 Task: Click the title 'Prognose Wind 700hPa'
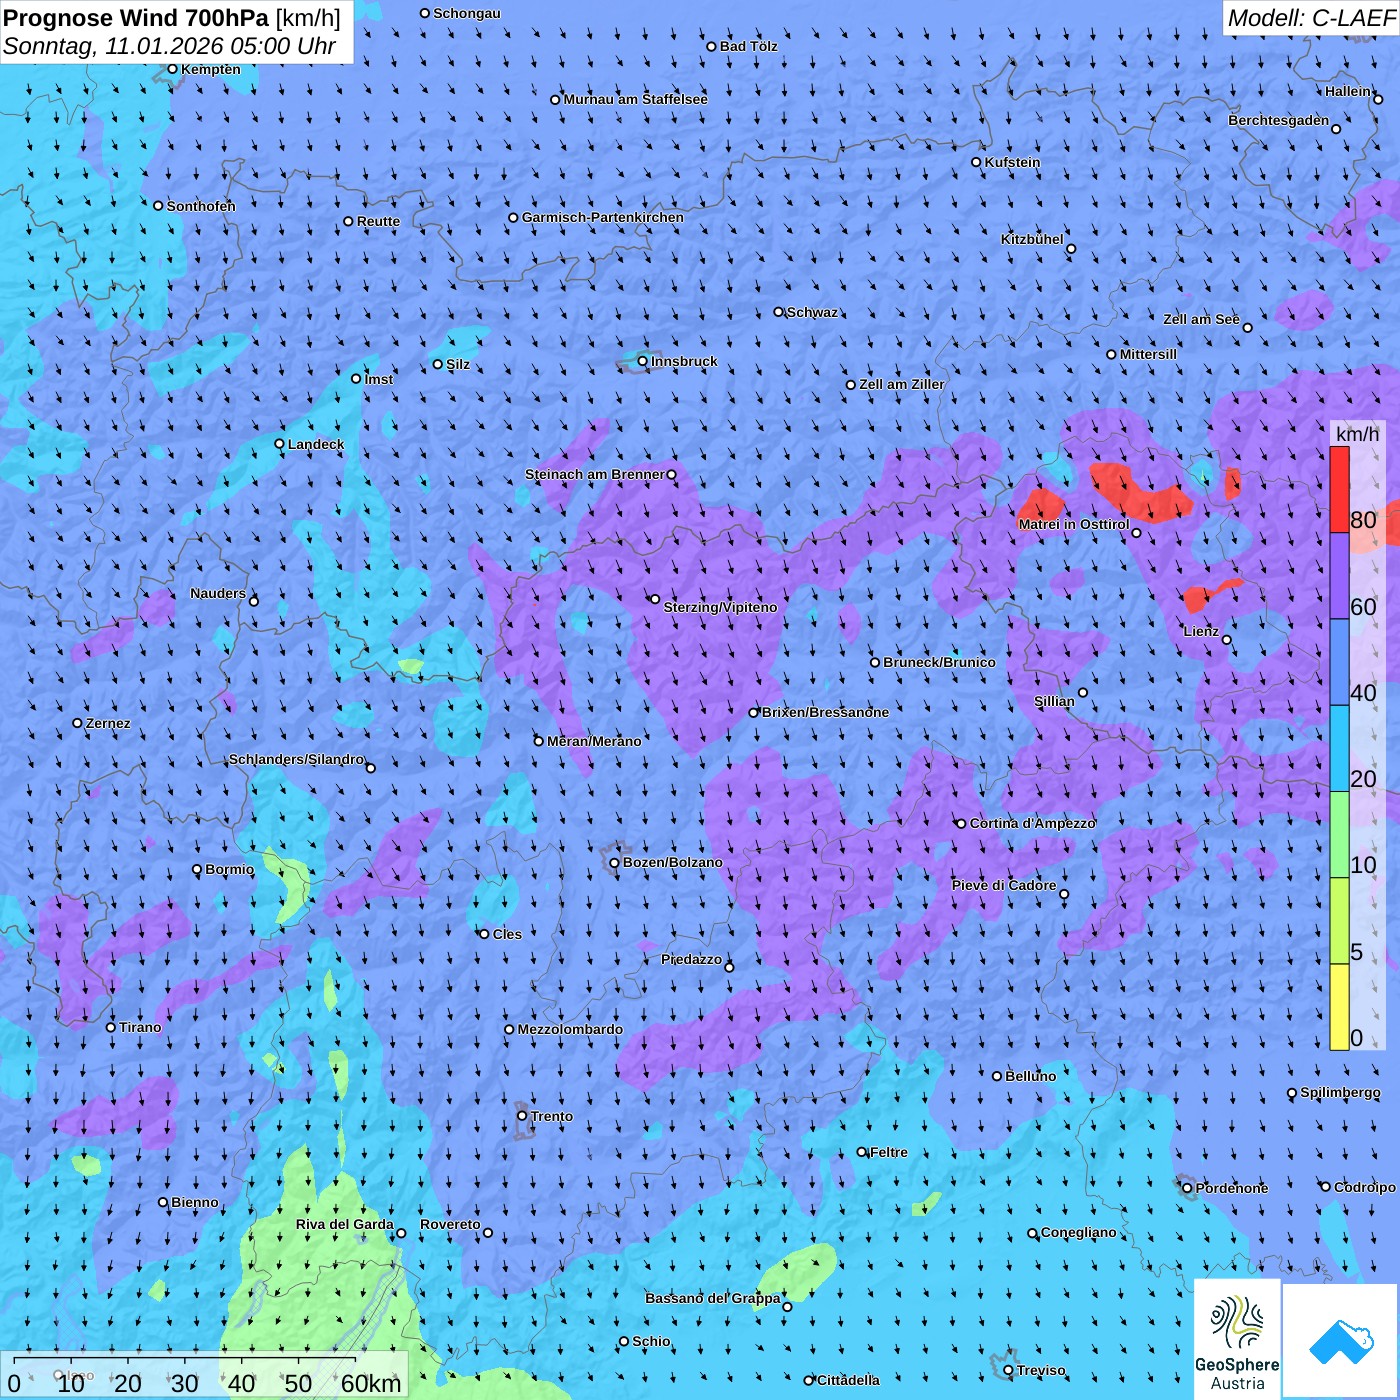136,17
